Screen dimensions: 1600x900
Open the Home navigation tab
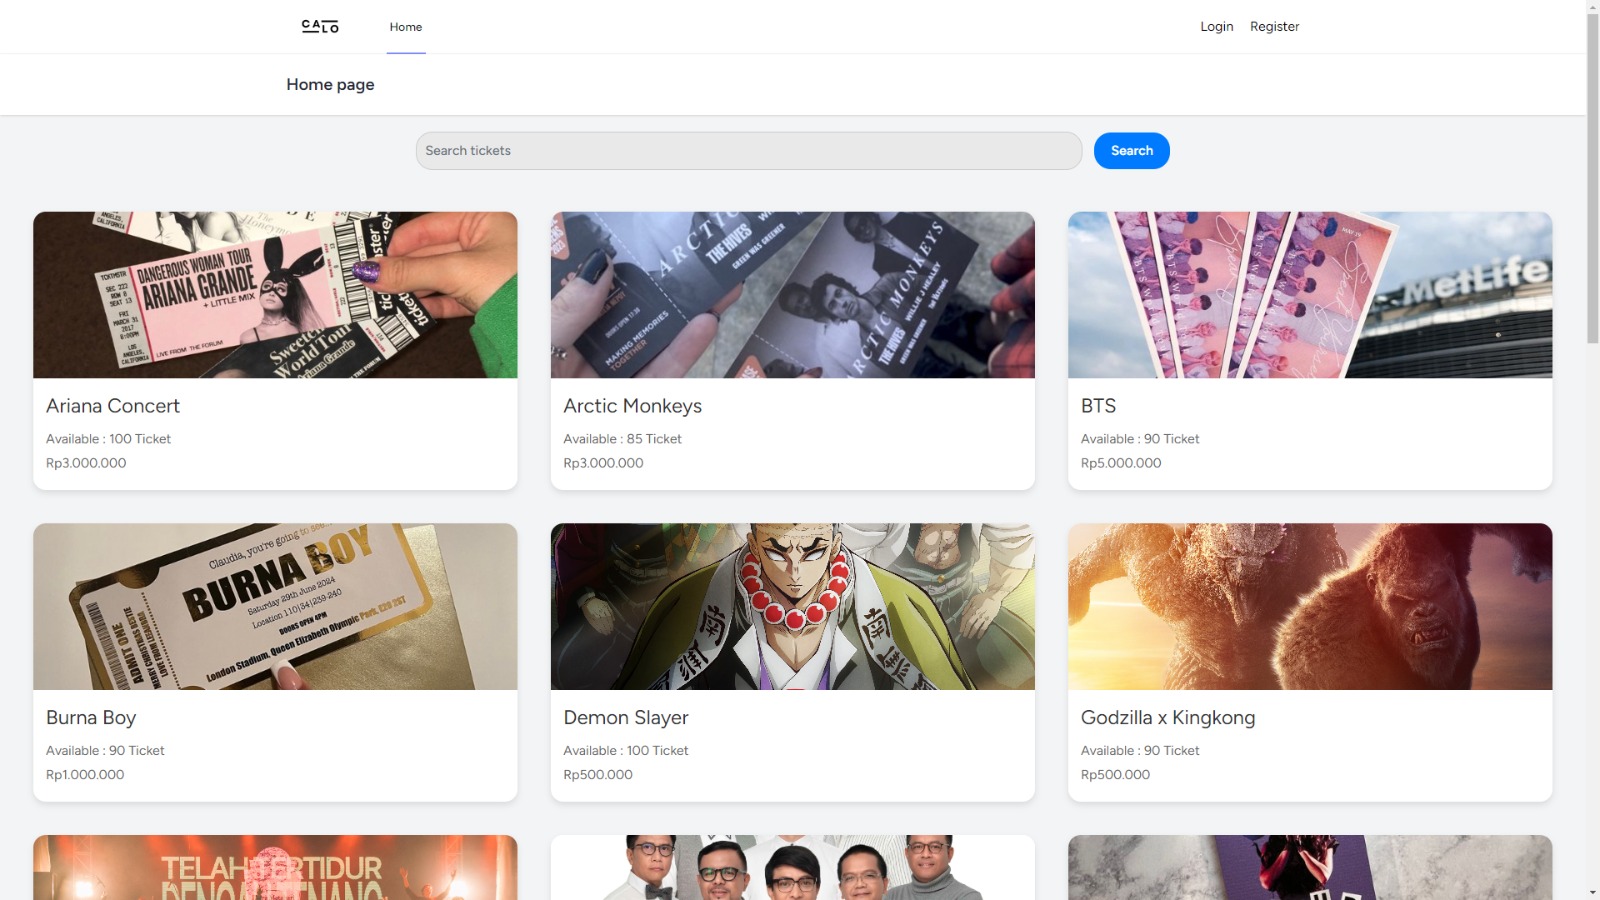click(406, 27)
